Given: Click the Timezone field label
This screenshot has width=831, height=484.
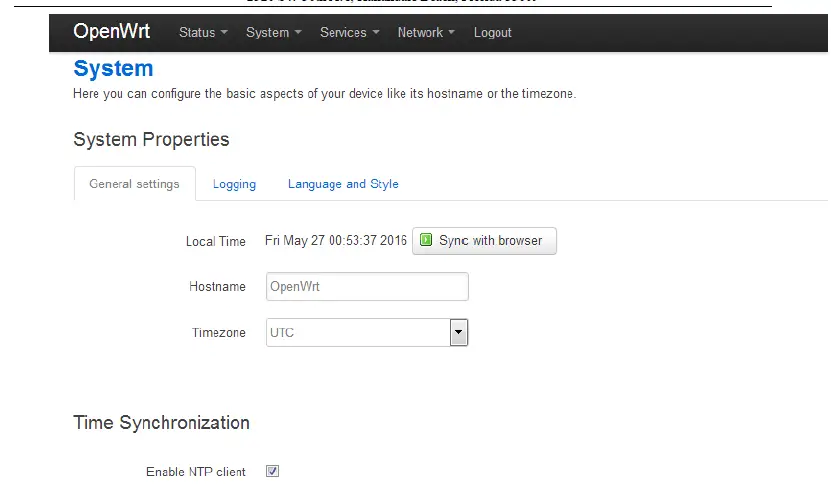Looking at the screenshot, I should [x=218, y=333].
